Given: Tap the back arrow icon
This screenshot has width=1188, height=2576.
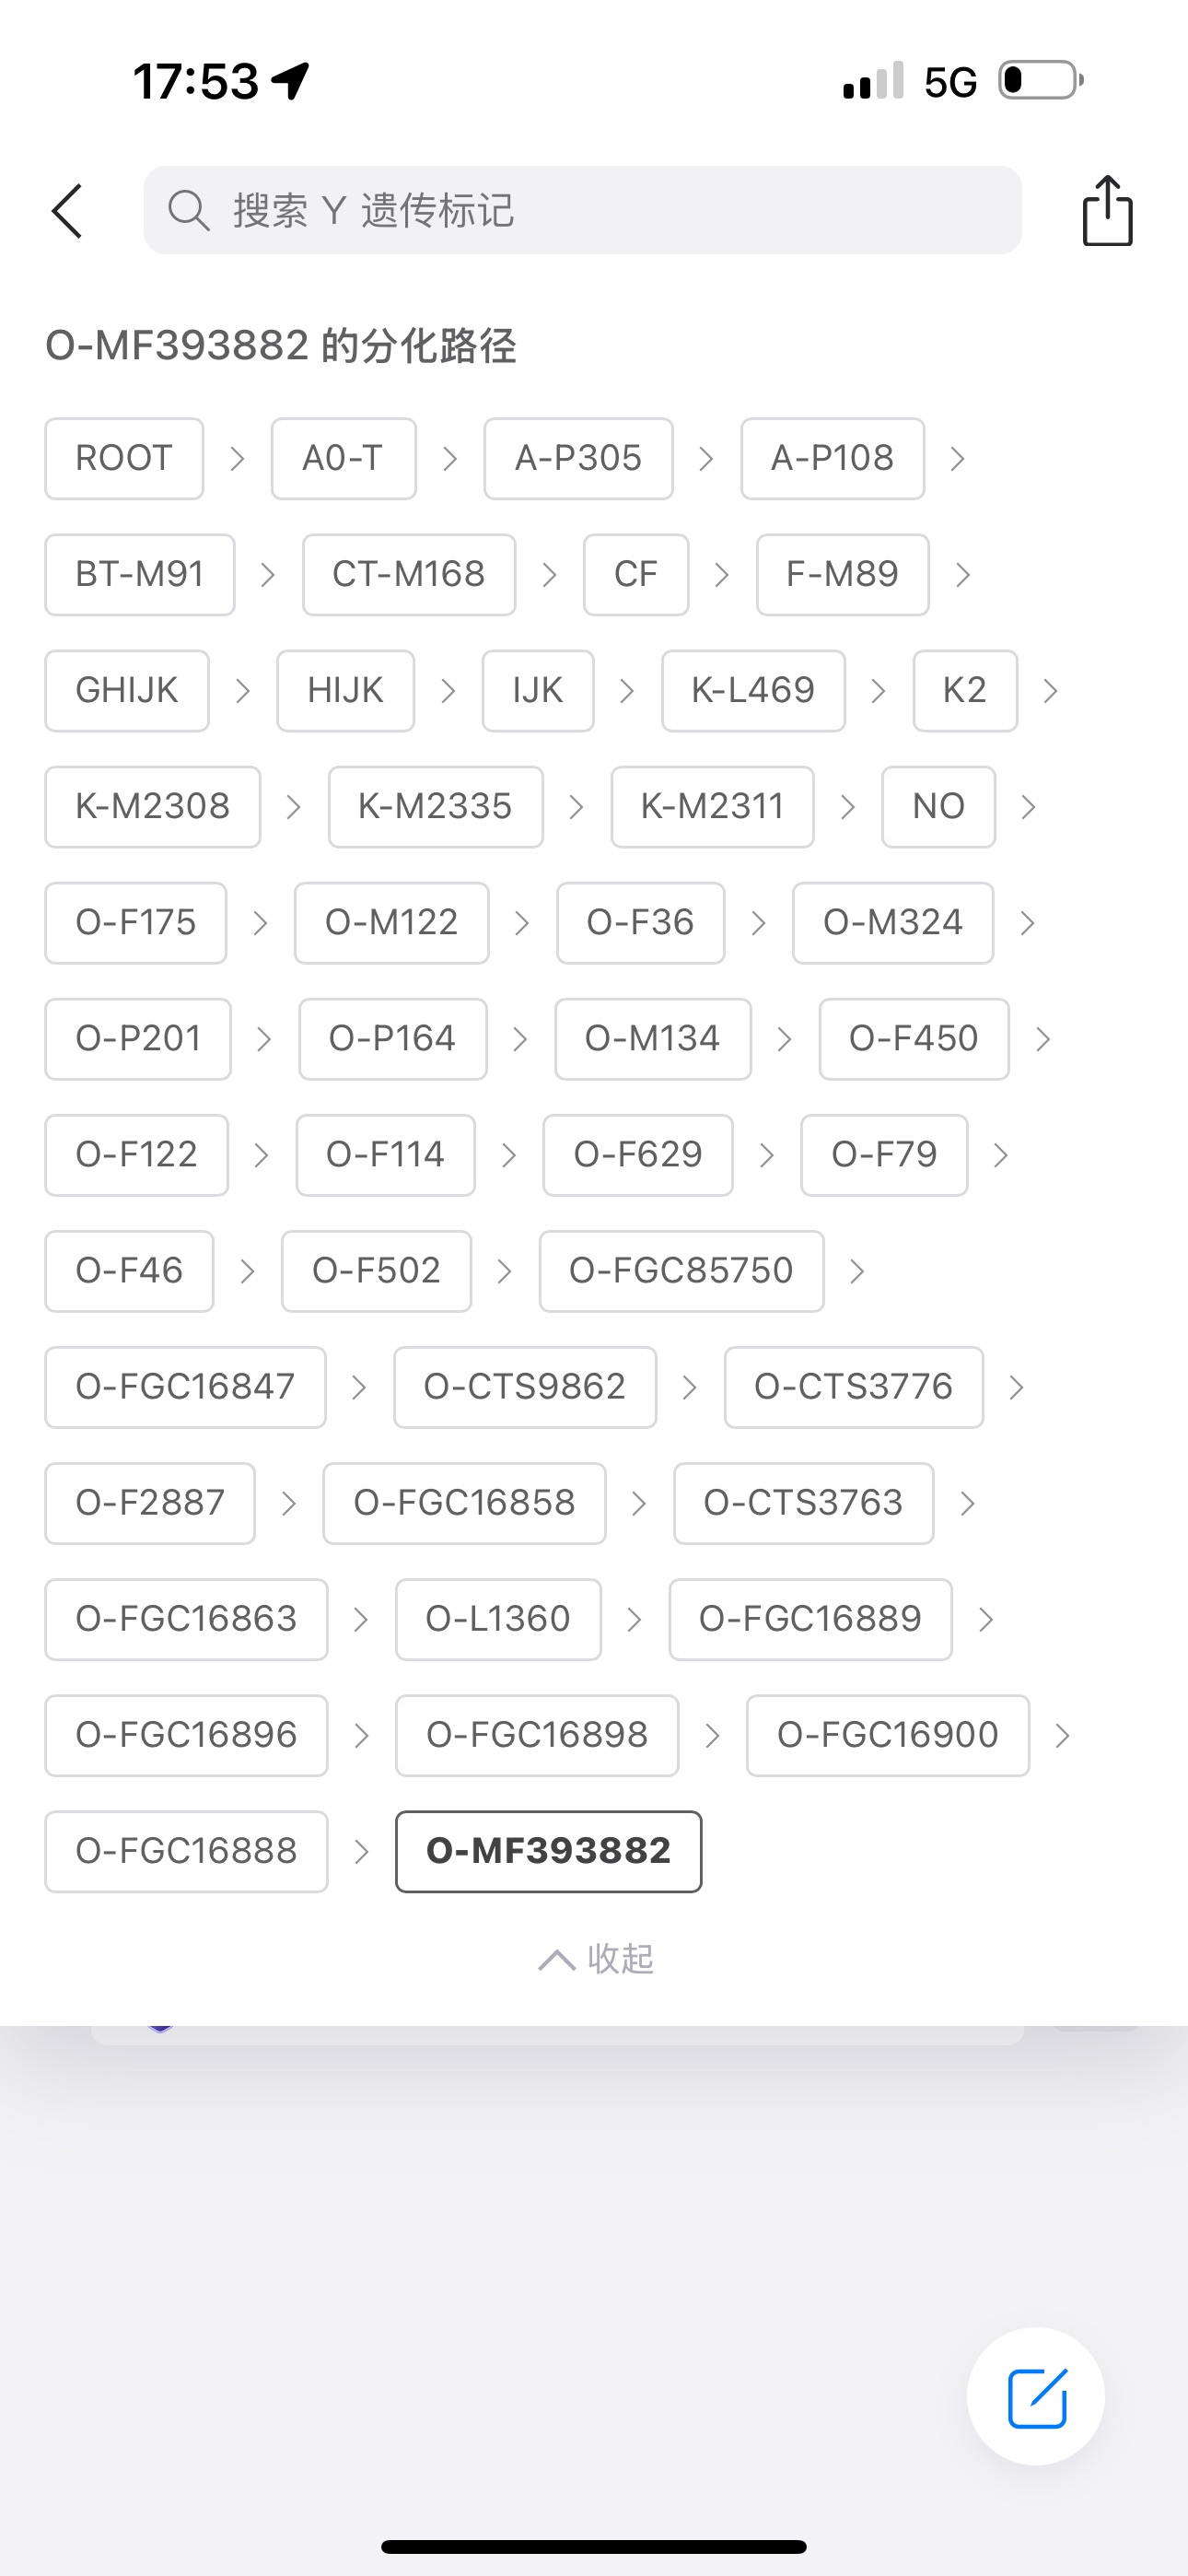Looking at the screenshot, I should [x=67, y=211].
